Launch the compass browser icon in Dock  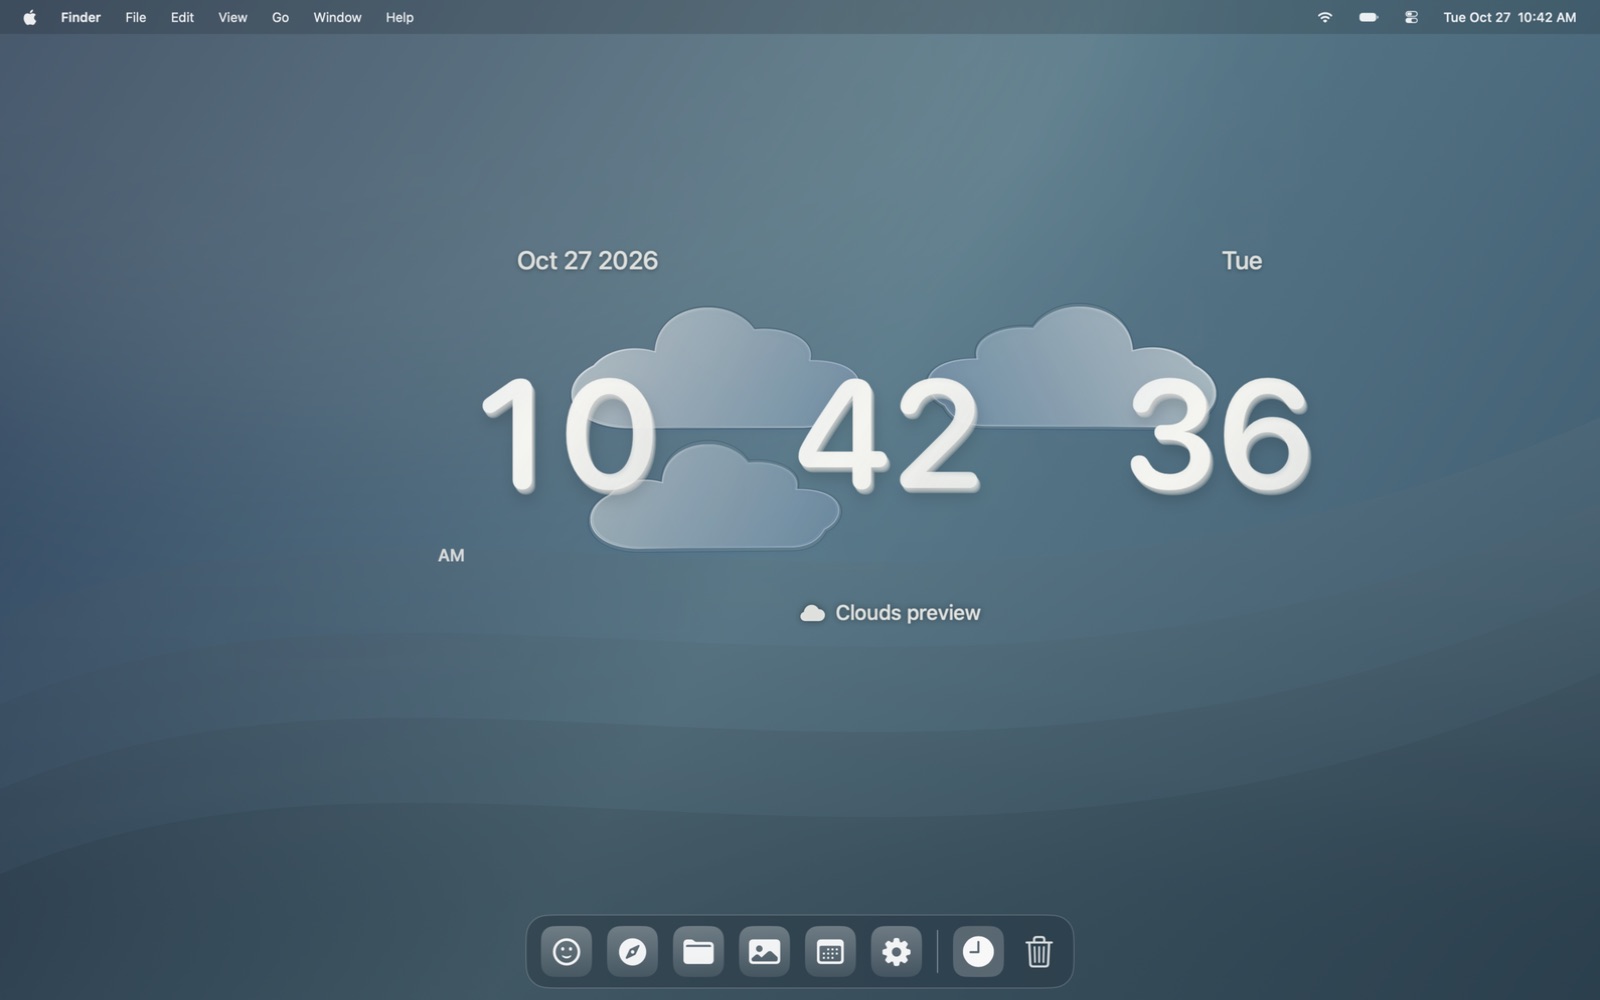(x=632, y=951)
